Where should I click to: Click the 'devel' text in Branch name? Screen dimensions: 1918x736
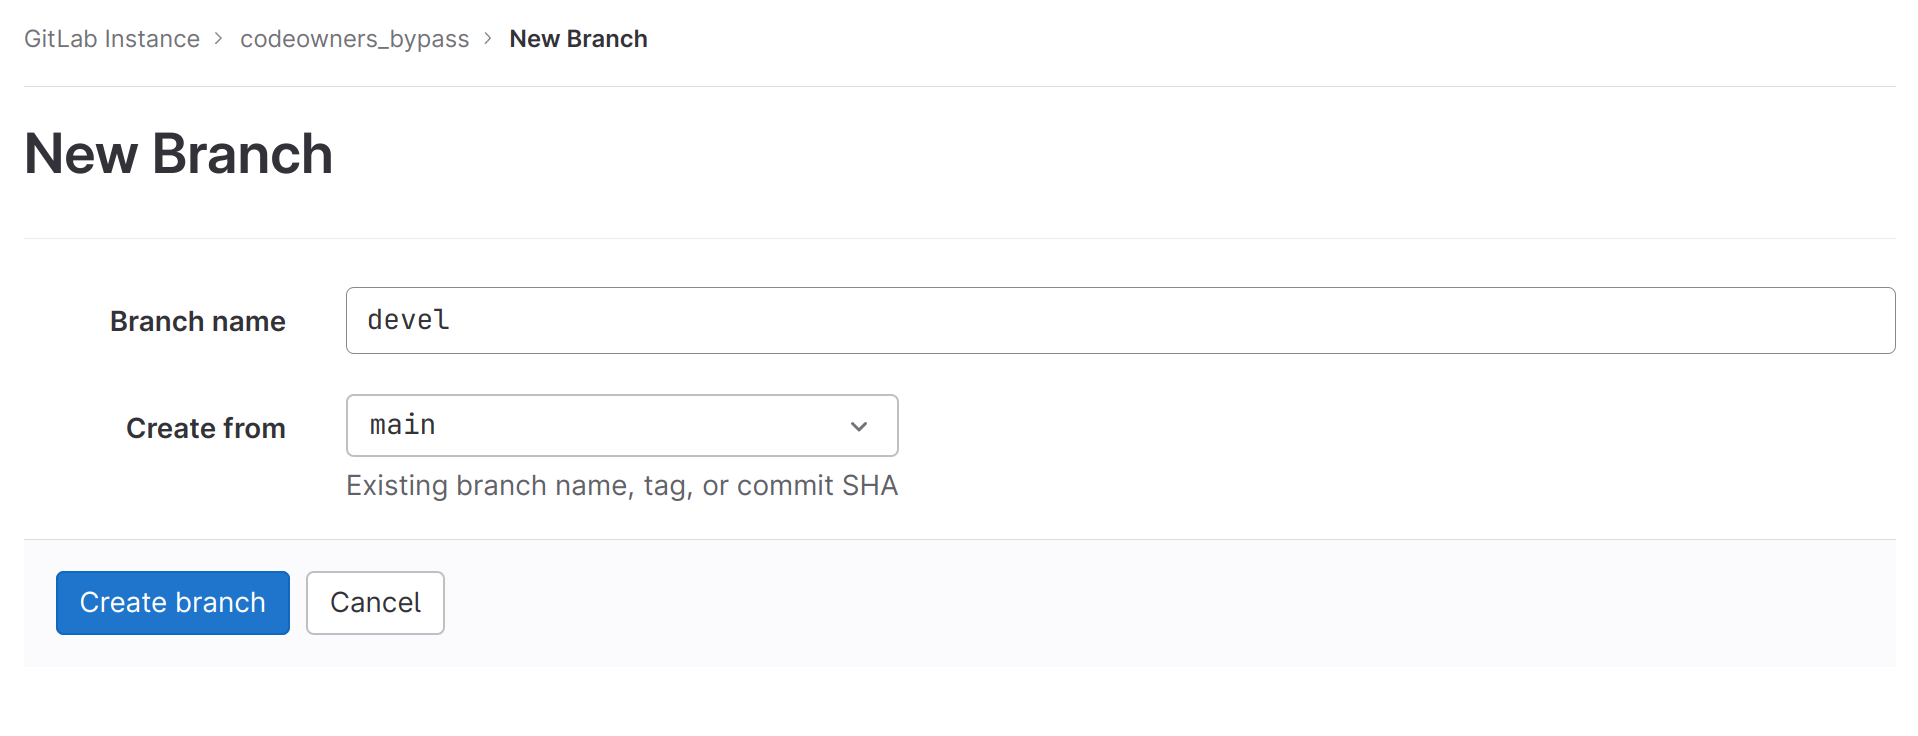tap(408, 320)
